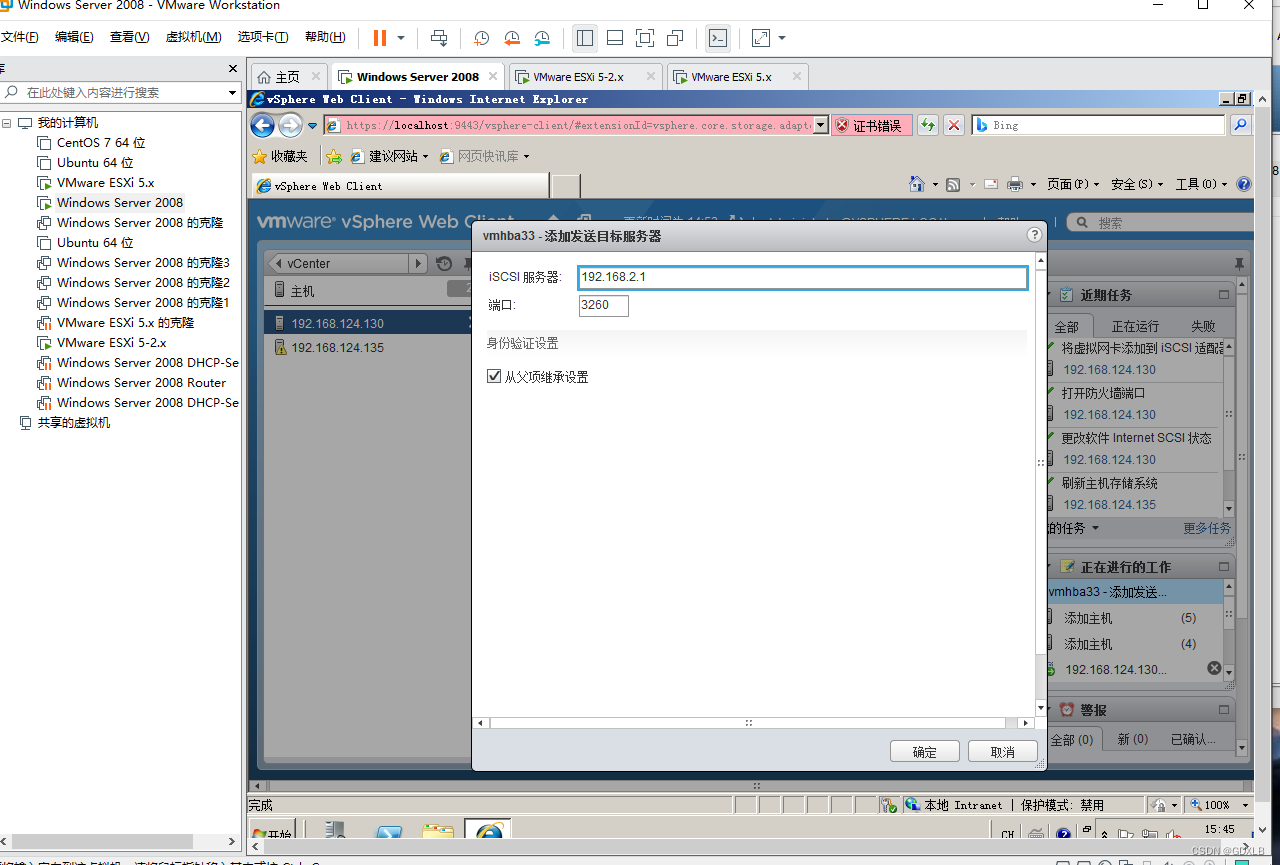Revert virtual machine to its previous snapshot
This screenshot has width=1280, height=865.
[x=512, y=38]
